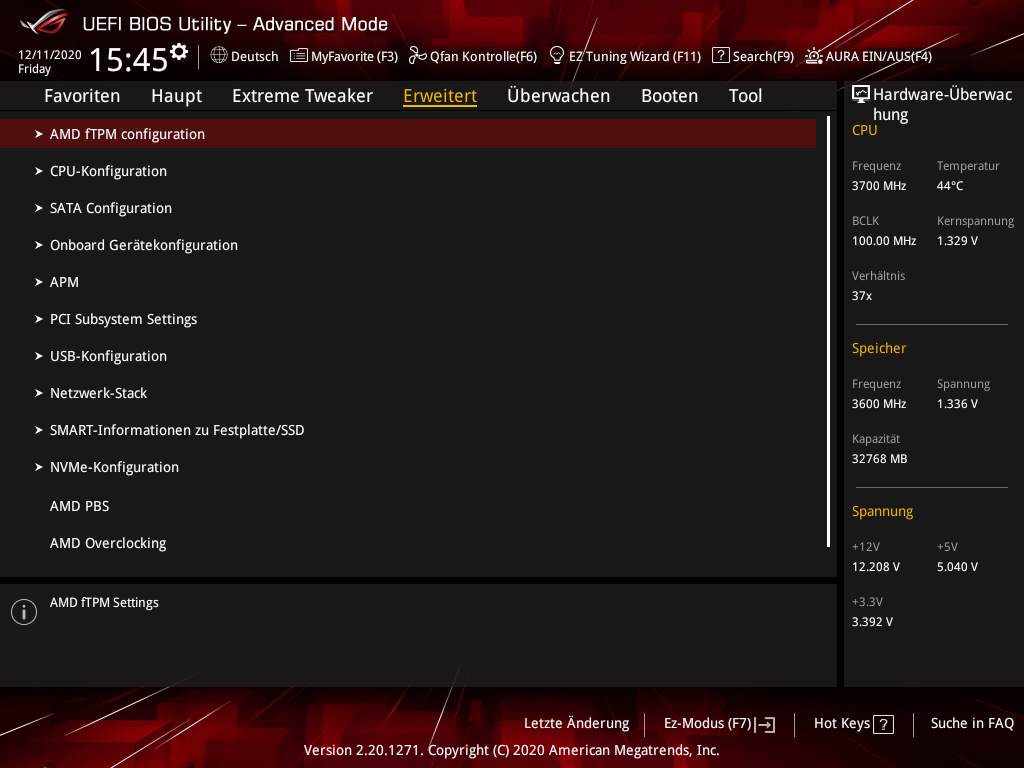Viewport: 1024px width, 768px height.
Task: Click the 15:45 clock display
Action: click(129, 59)
